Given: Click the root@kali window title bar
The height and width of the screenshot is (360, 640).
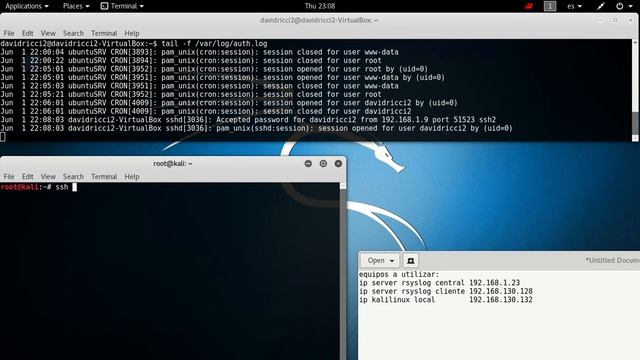Looking at the screenshot, I should click(x=173, y=163).
